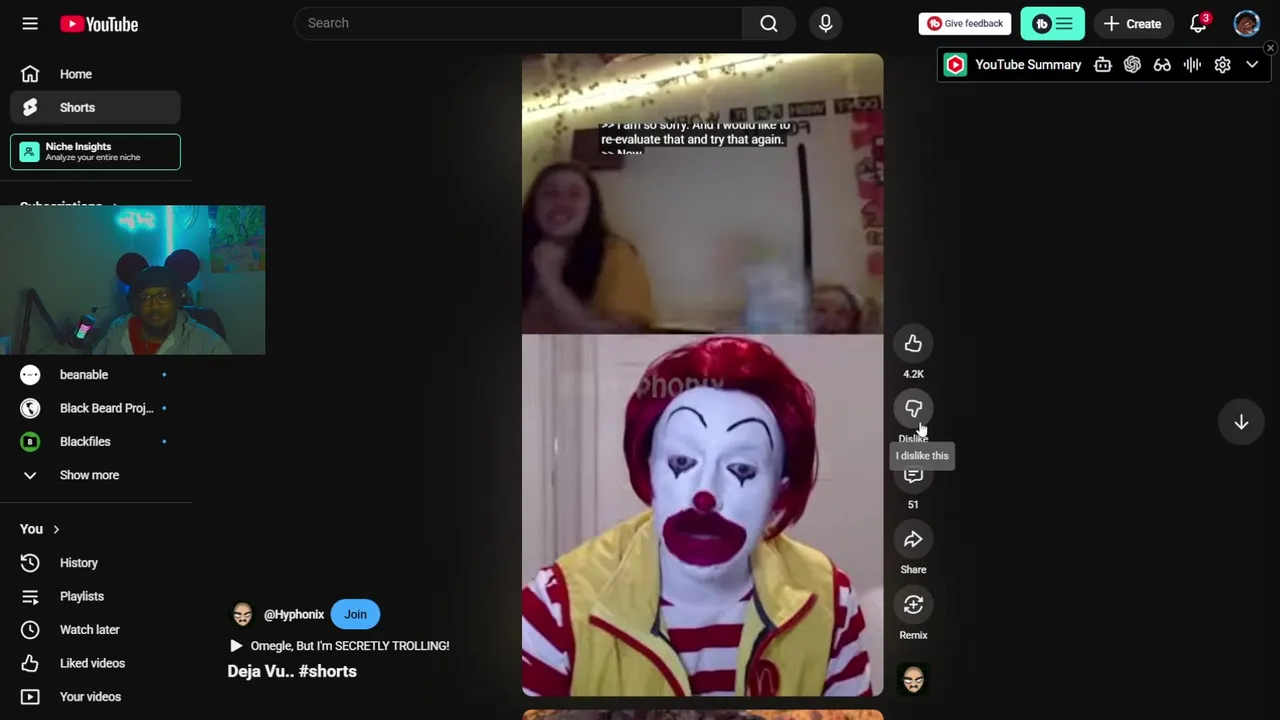1280x720 pixels.
Task: Open the sound source thumbnail
Action: coord(913,681)
